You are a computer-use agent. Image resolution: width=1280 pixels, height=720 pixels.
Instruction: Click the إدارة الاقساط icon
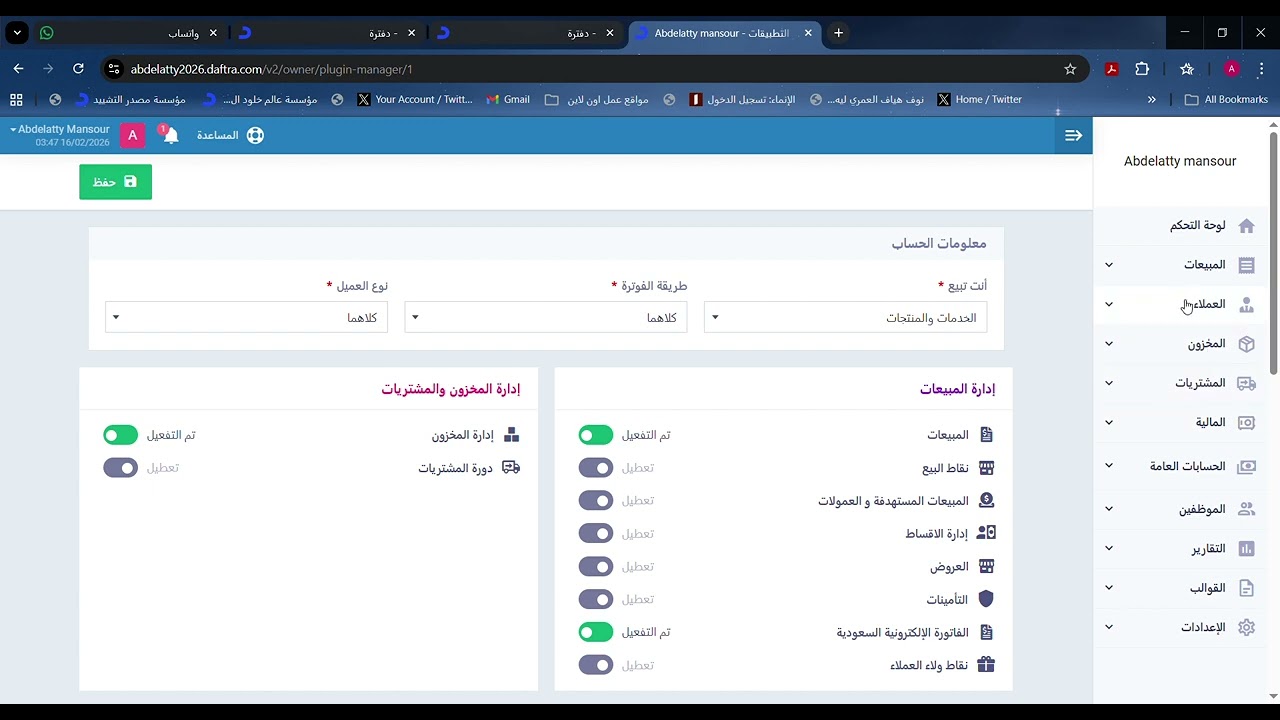[986, 534]
